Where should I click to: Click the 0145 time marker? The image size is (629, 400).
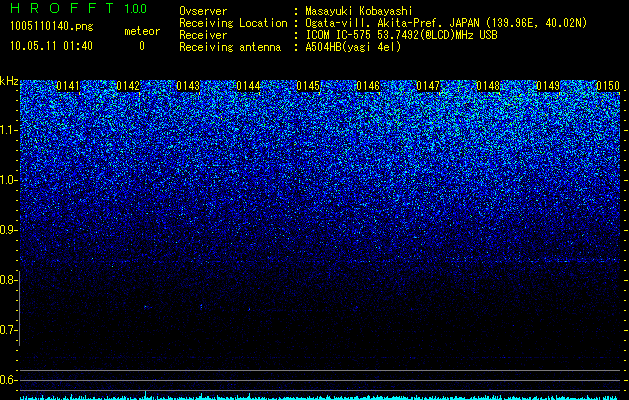(308, 86)
